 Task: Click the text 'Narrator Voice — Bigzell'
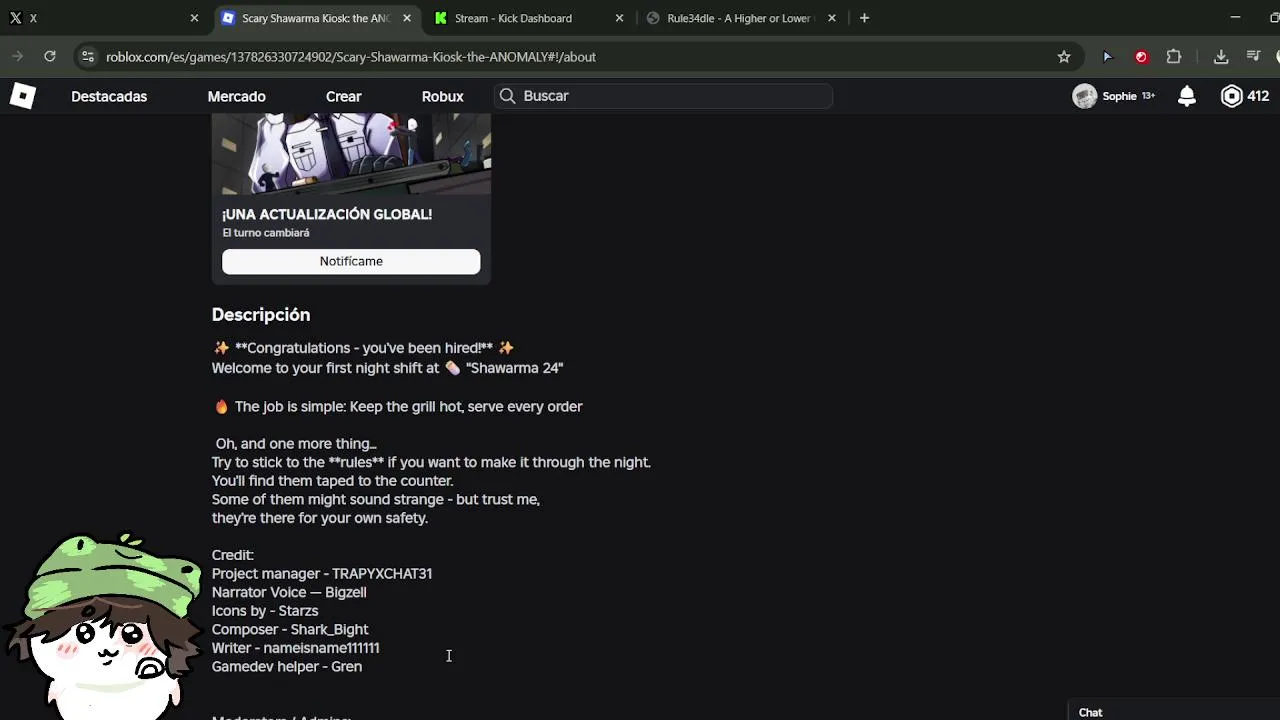[x=289, y=592]
